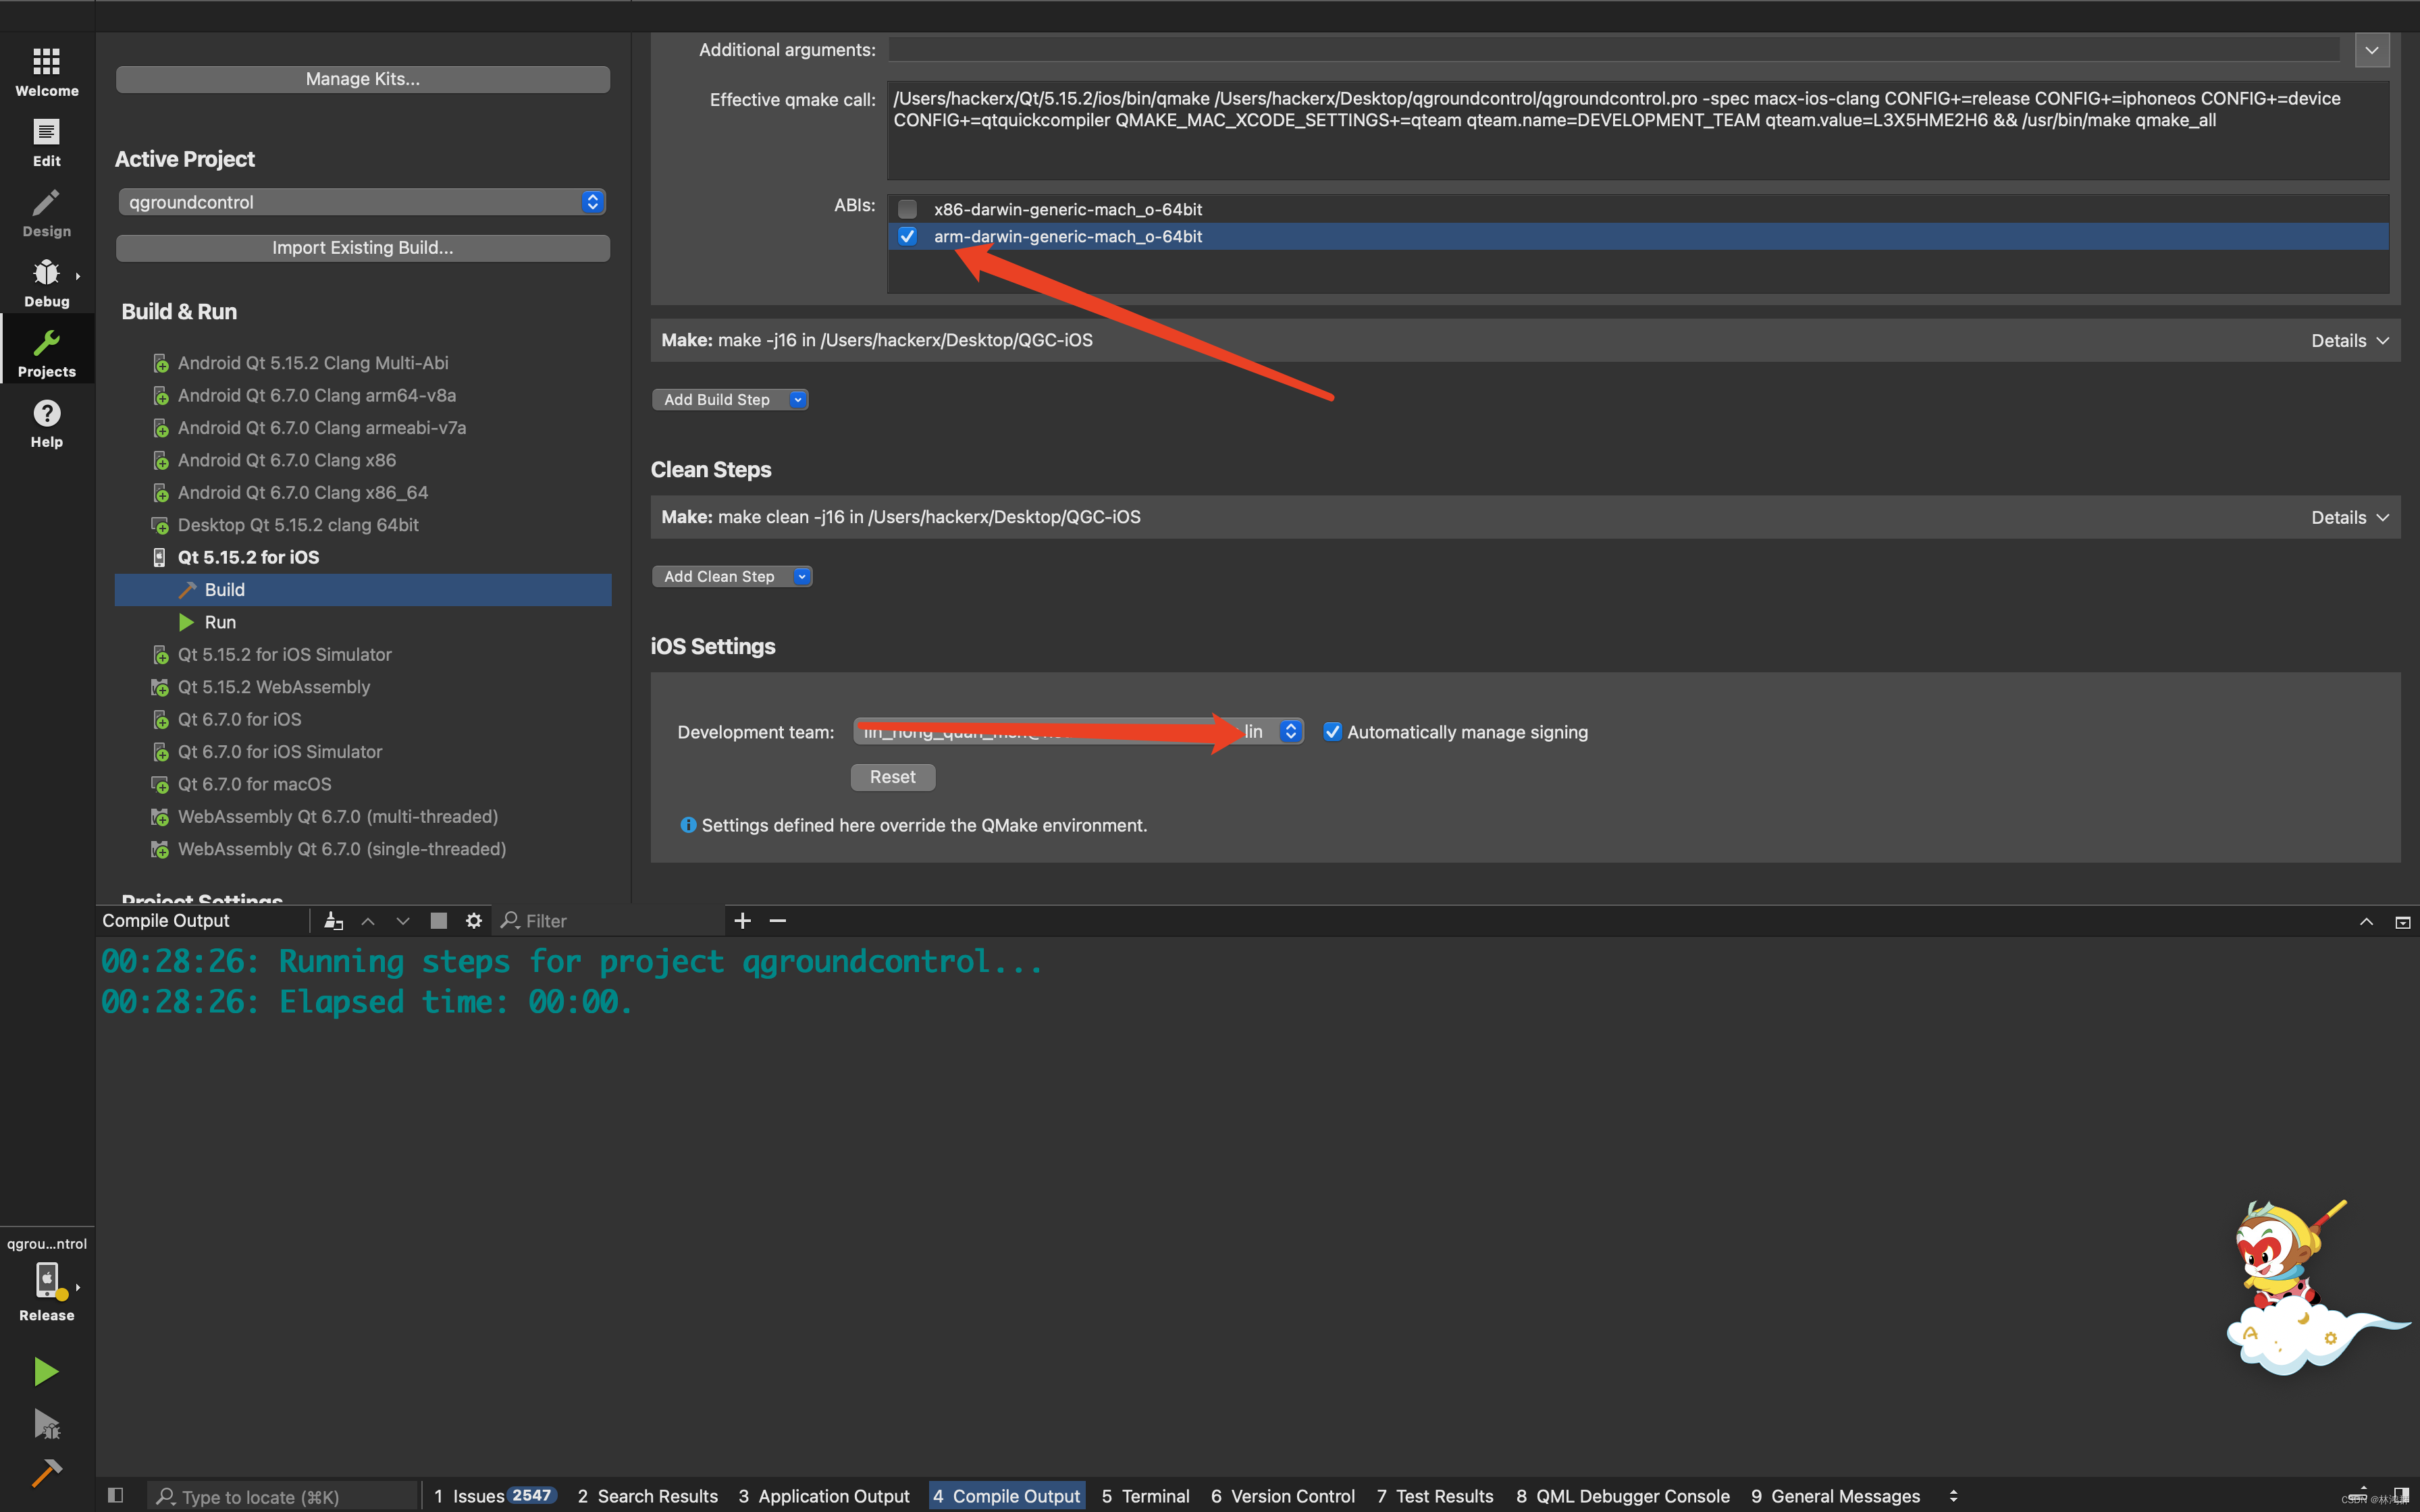This screenshot has height=1512, width=2420.
Task: Open General Messages pane
Action: 1835,1496
